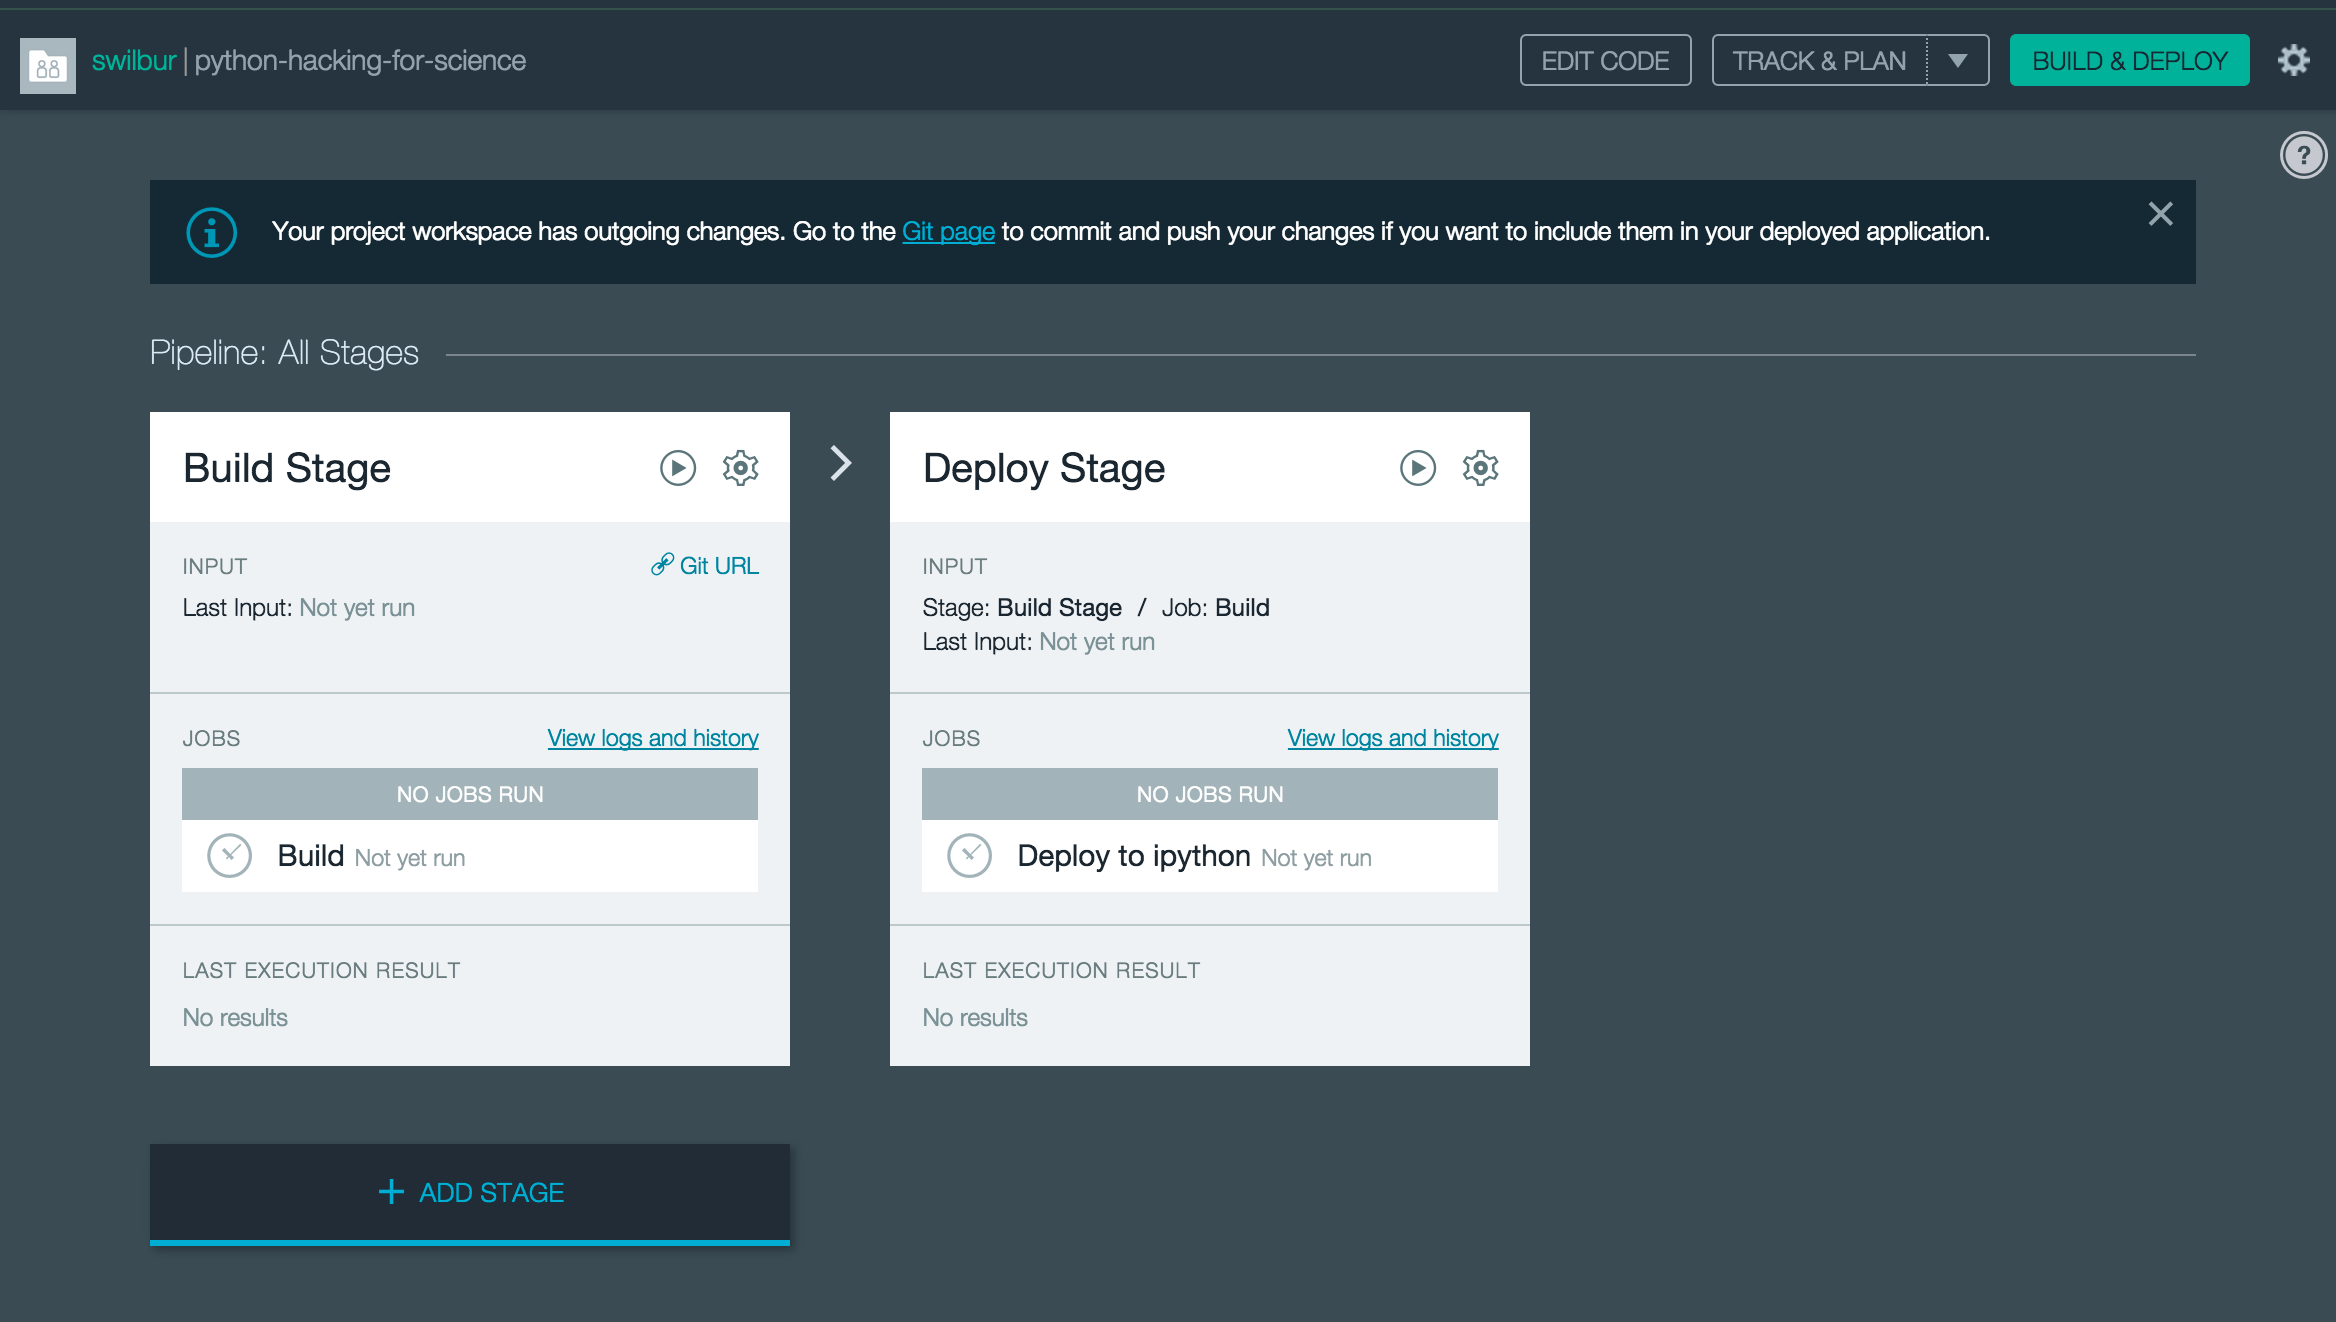Screen dimensions: 2336x1322
Task: View logs and history for Build Stage
Action: [x=650, y=736]
